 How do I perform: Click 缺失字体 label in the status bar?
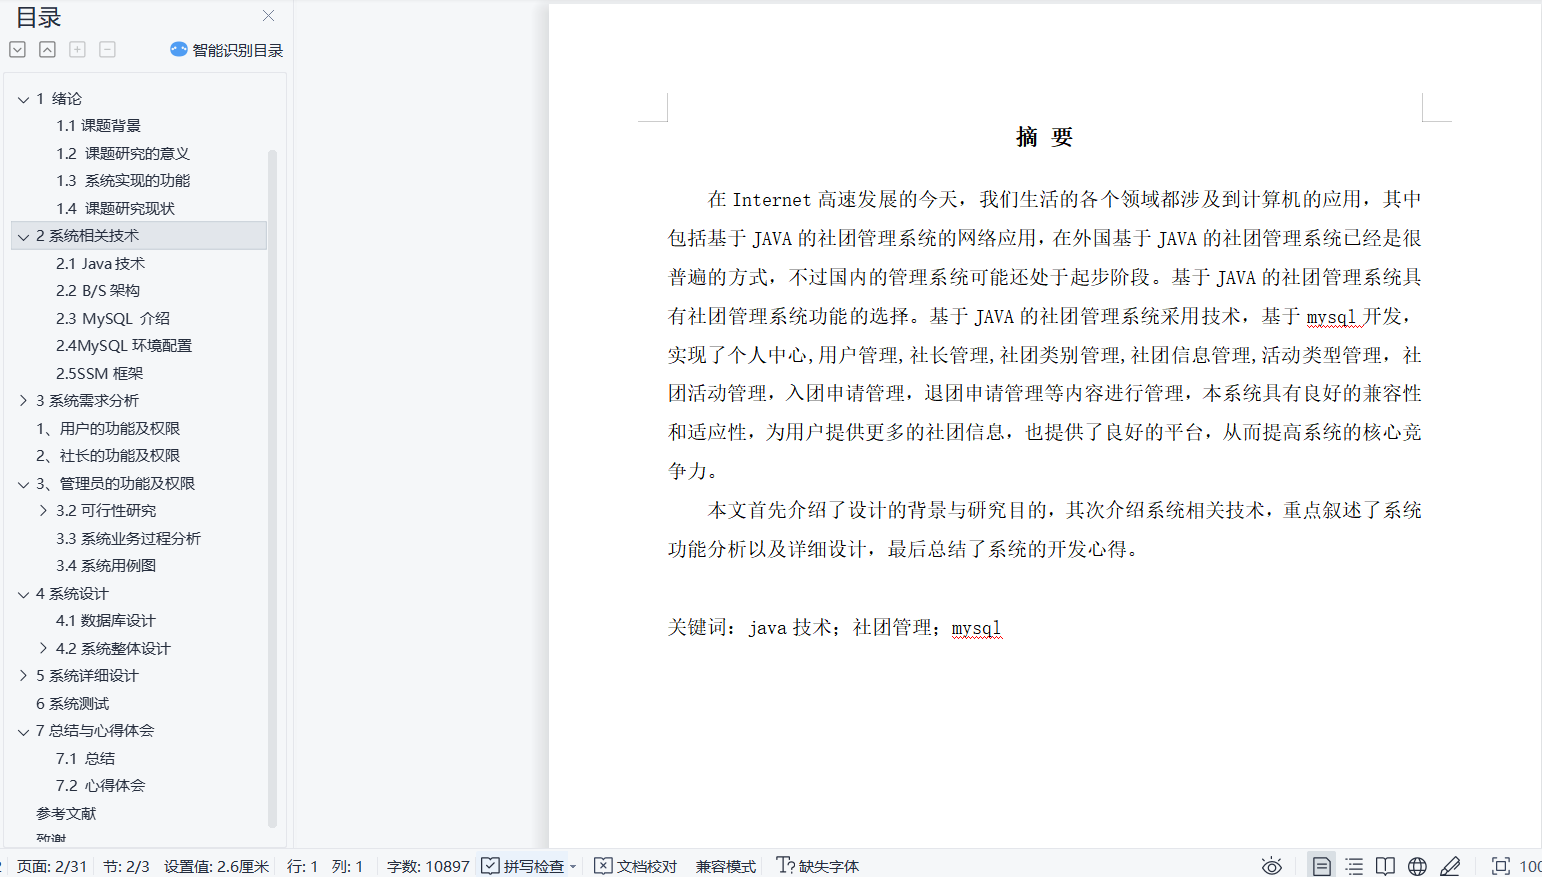[829, 866]
